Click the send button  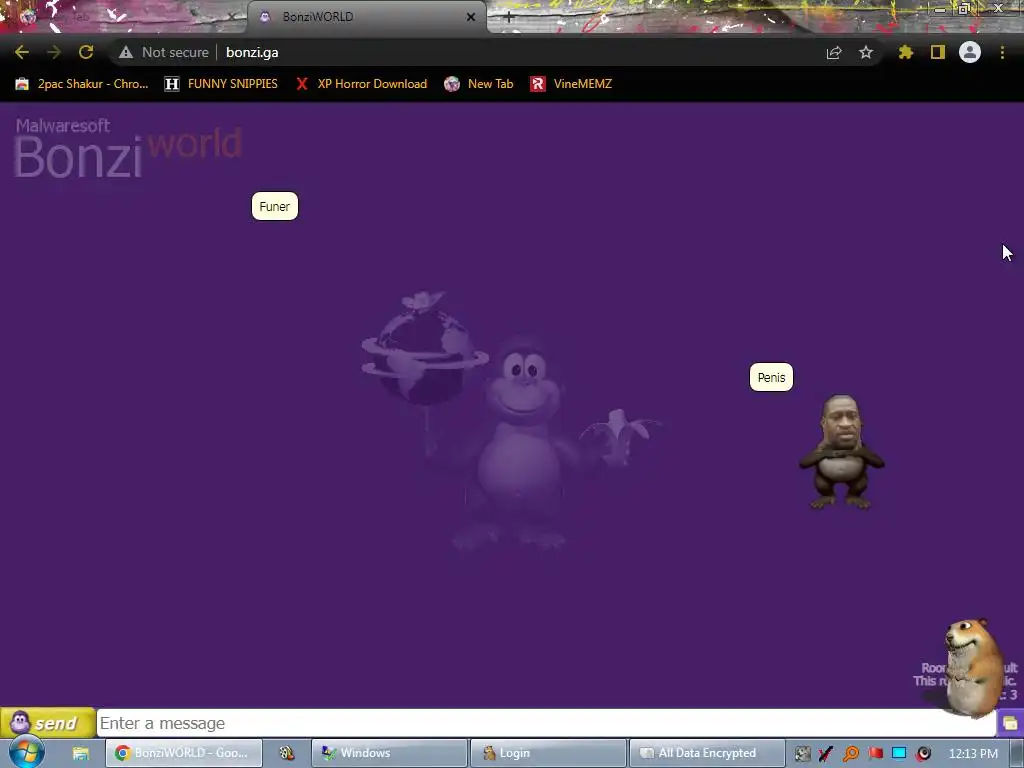click(48, 723)
